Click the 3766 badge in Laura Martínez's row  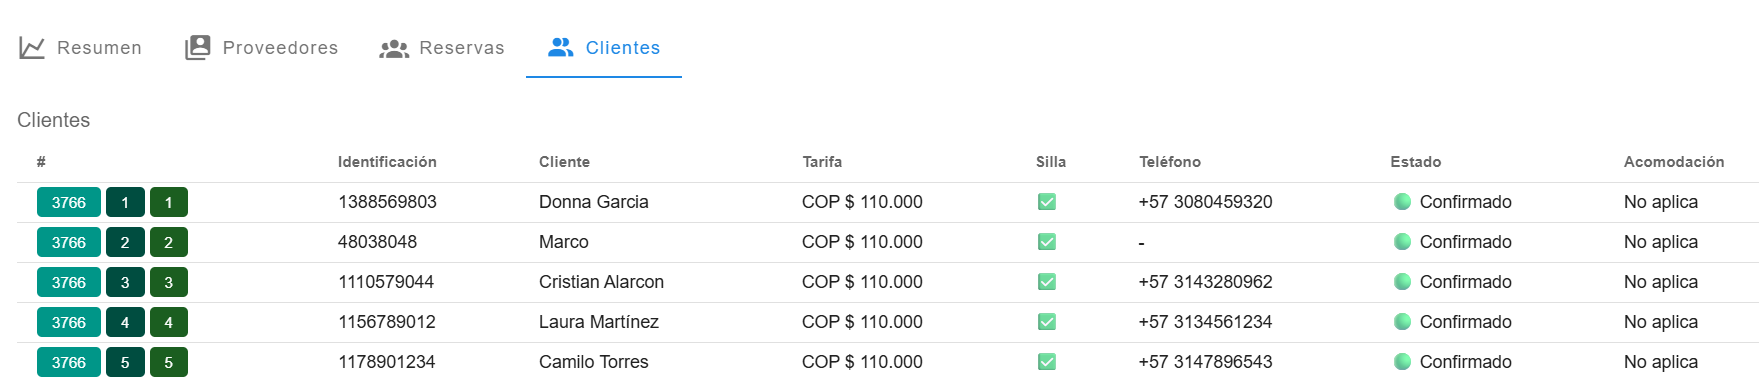pyautogui.click(x=69, y=322)
